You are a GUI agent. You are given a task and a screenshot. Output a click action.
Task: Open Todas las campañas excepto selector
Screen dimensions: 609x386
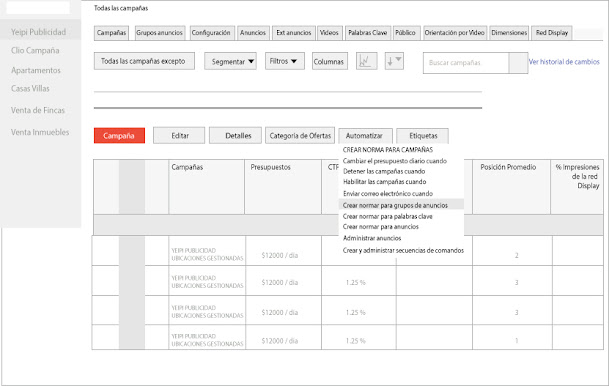point(144,61)
